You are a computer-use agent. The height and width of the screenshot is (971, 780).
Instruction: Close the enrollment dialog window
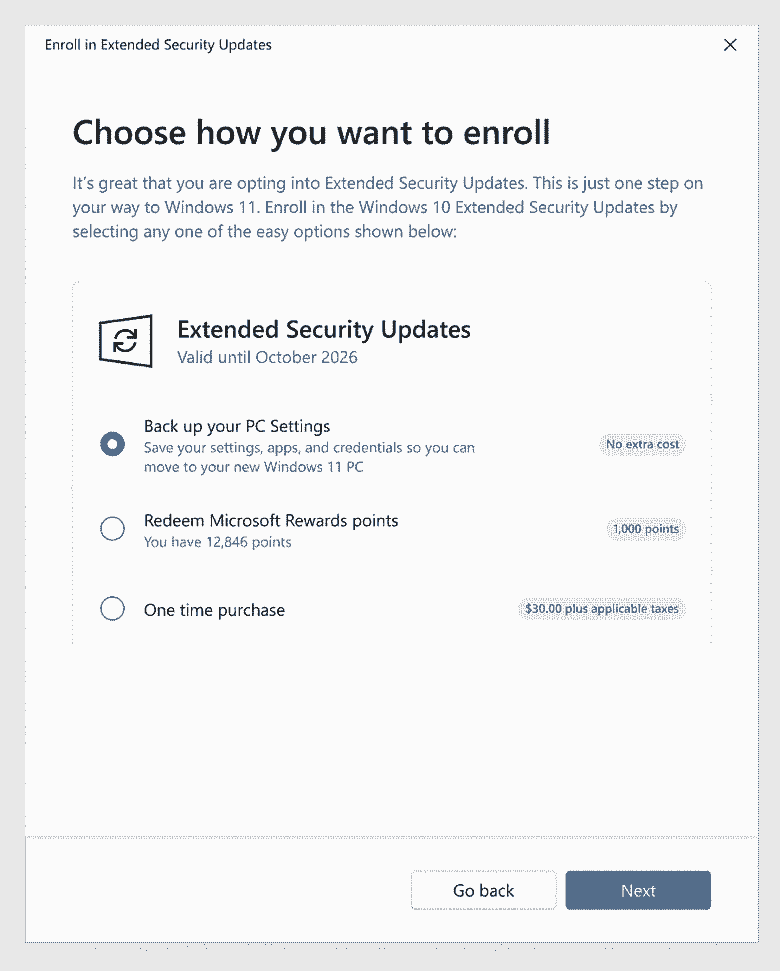730,45
